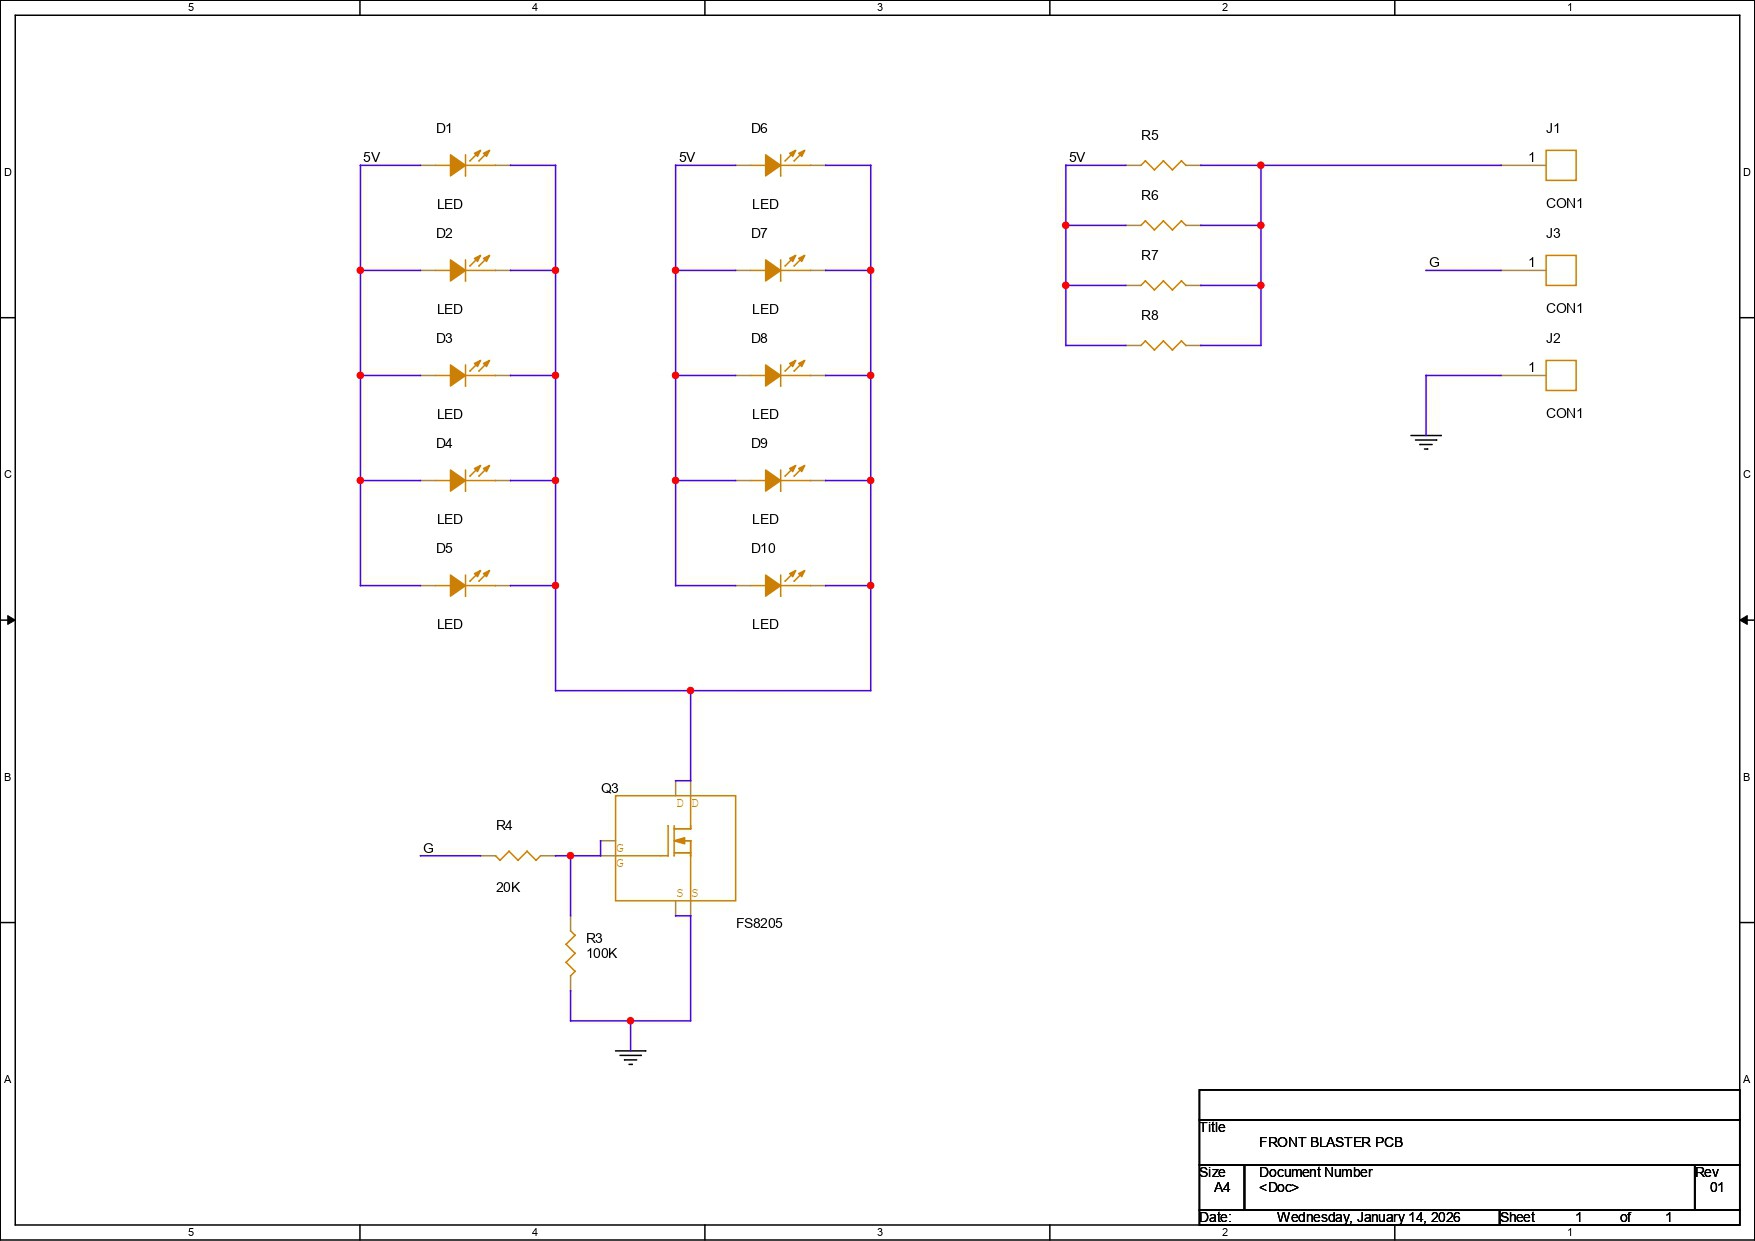The height and width of the screenshot is (1241, 1755).
Task: Select the R3 100K resistor symbol
Action: (x=571, y=953)
